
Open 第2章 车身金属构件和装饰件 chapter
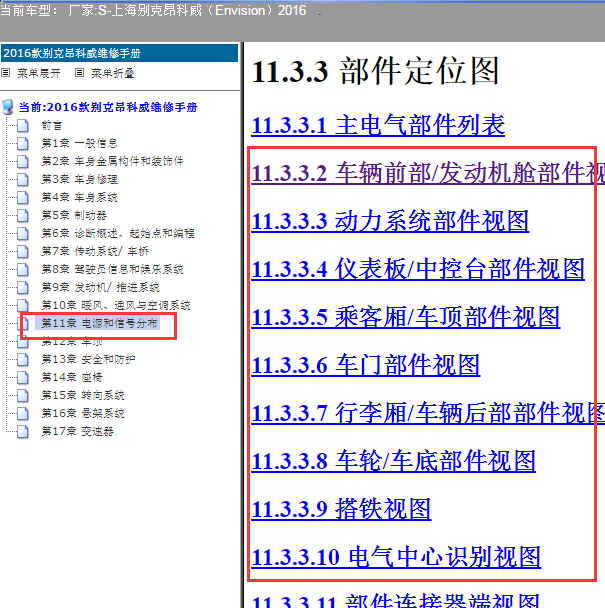(112, 161)
